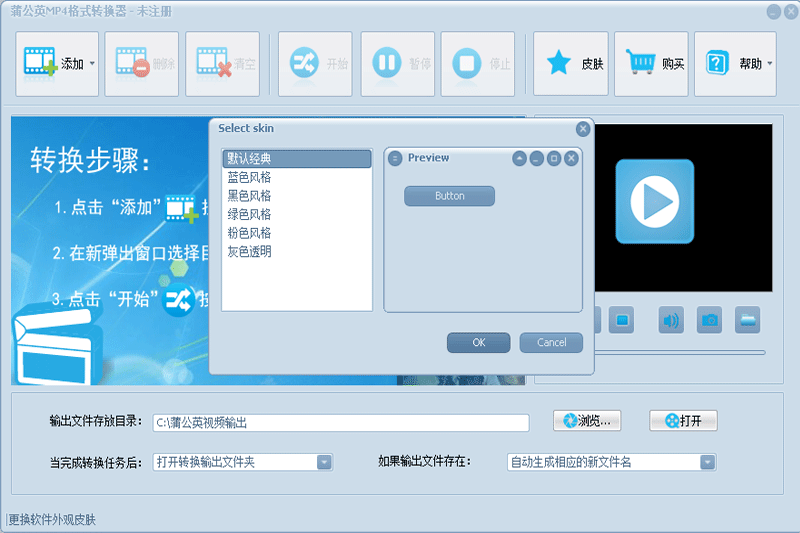Viewport: 800px width, 533px height.
Task: Open the 购买 (Buy) shopping cart button
Action: click(651, 64)
